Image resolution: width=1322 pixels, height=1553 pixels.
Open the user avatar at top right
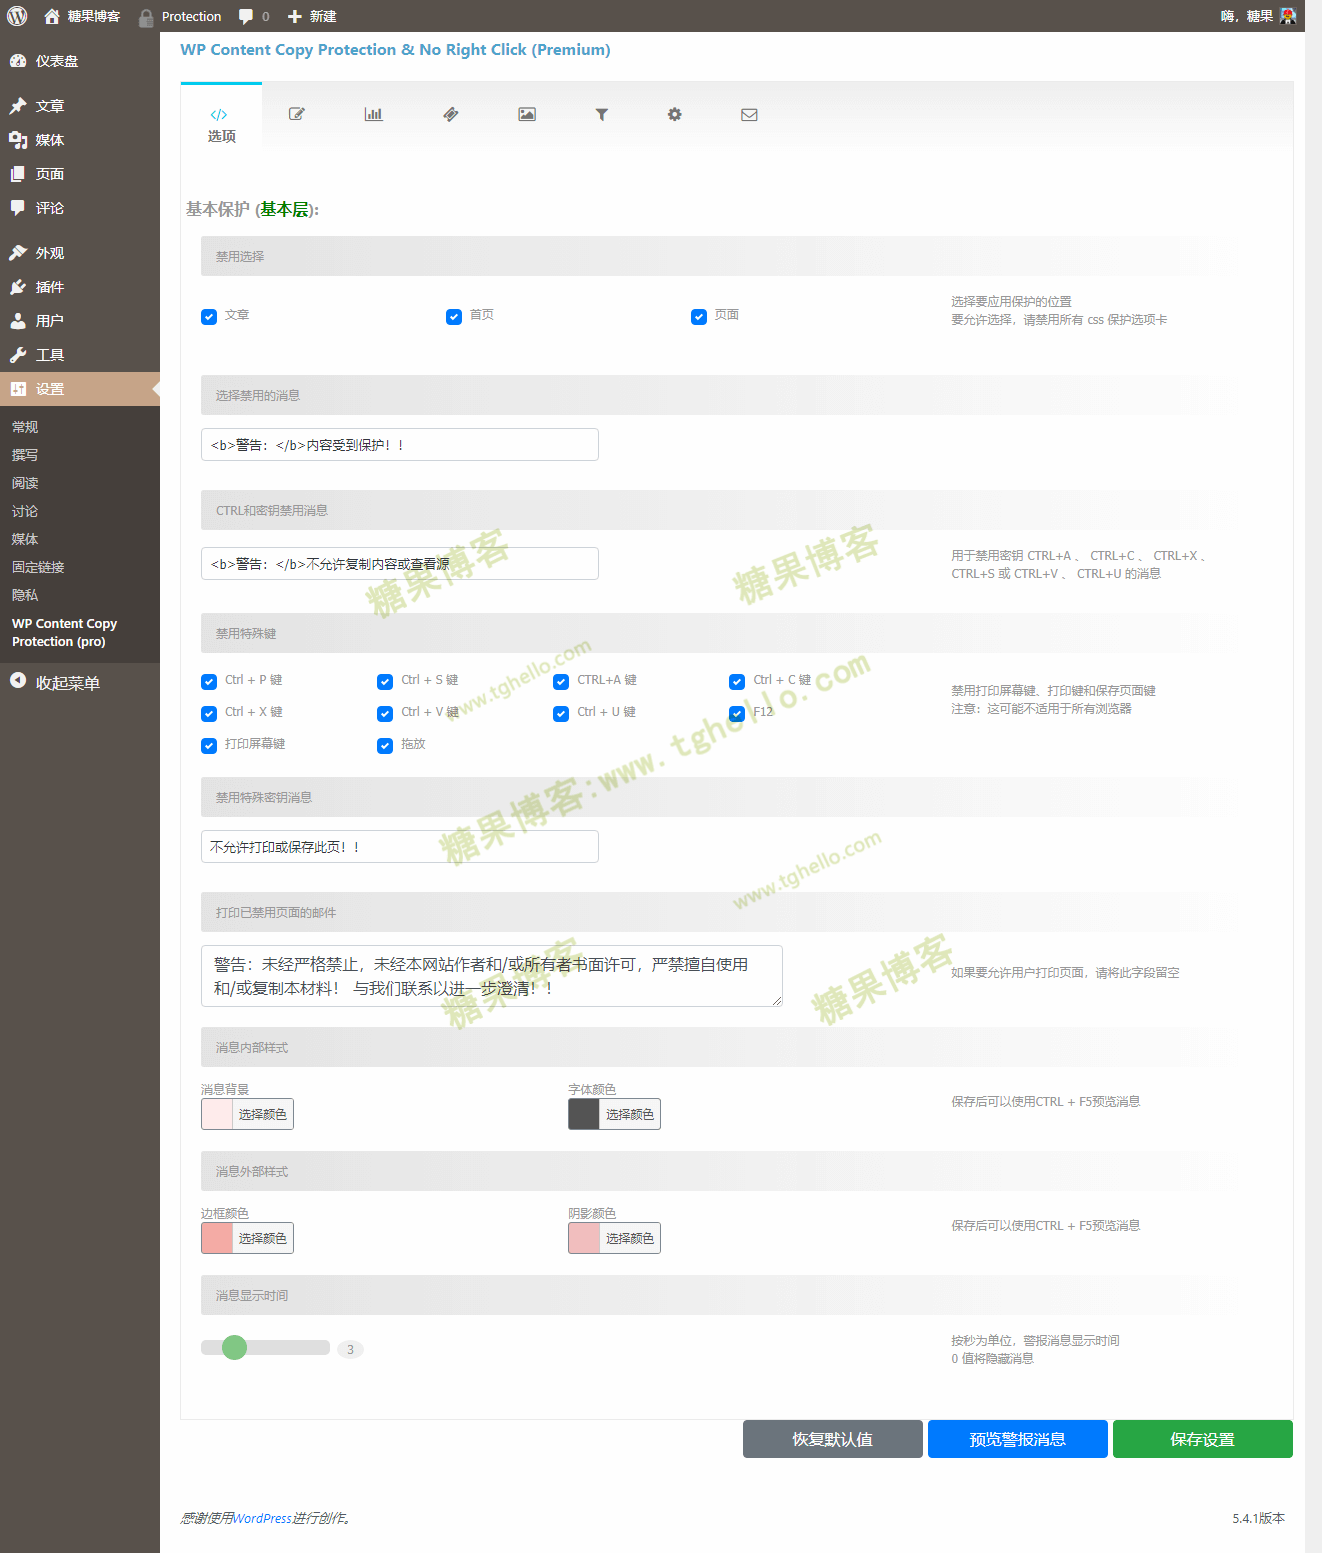tap(1288, 16)
